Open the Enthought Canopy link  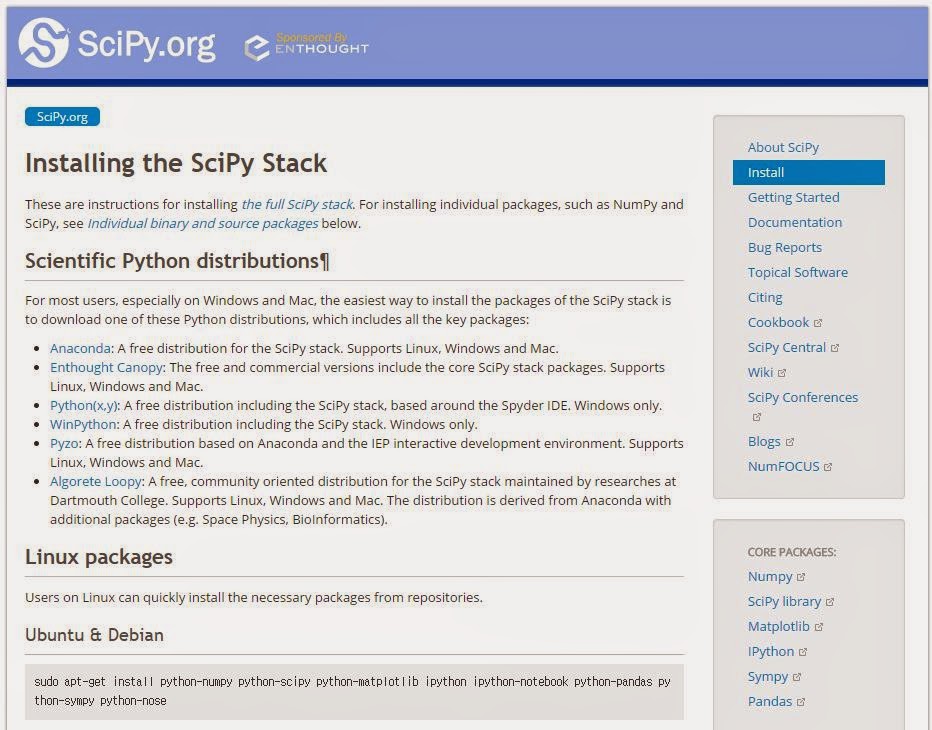coord(106,367)
